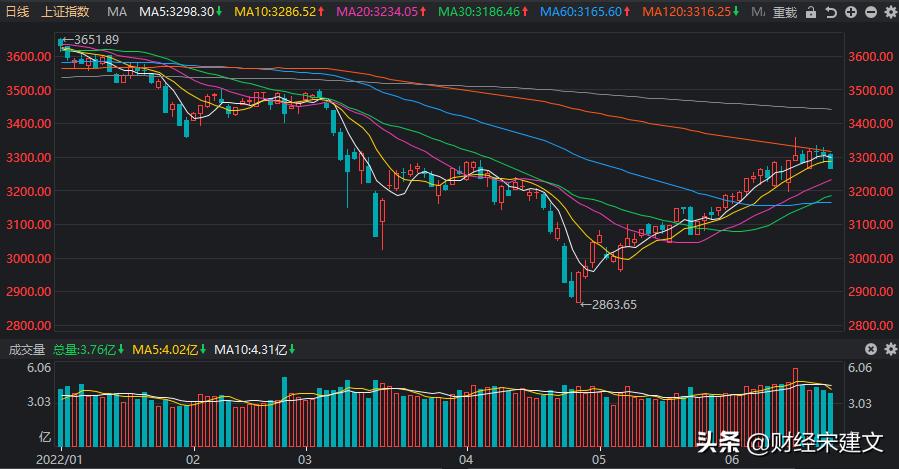Image resolution: width=899 pixels, height=469 pixels.
Task: Select the 日线 daily period tab
Action: (x=18, y=12)
